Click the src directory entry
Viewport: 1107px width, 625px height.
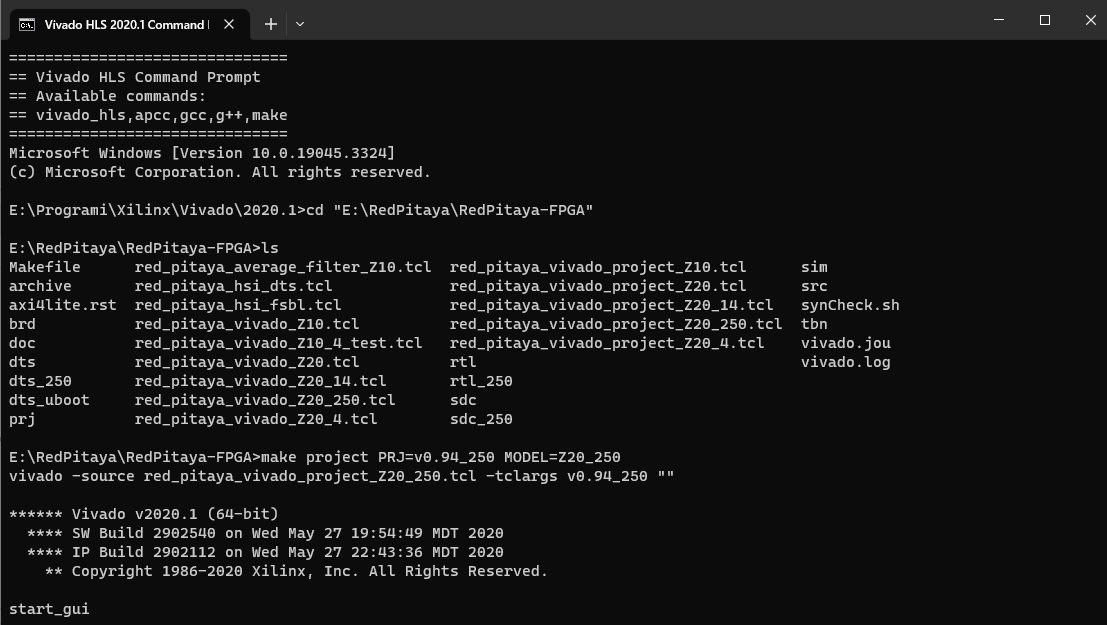coord(814,287)
